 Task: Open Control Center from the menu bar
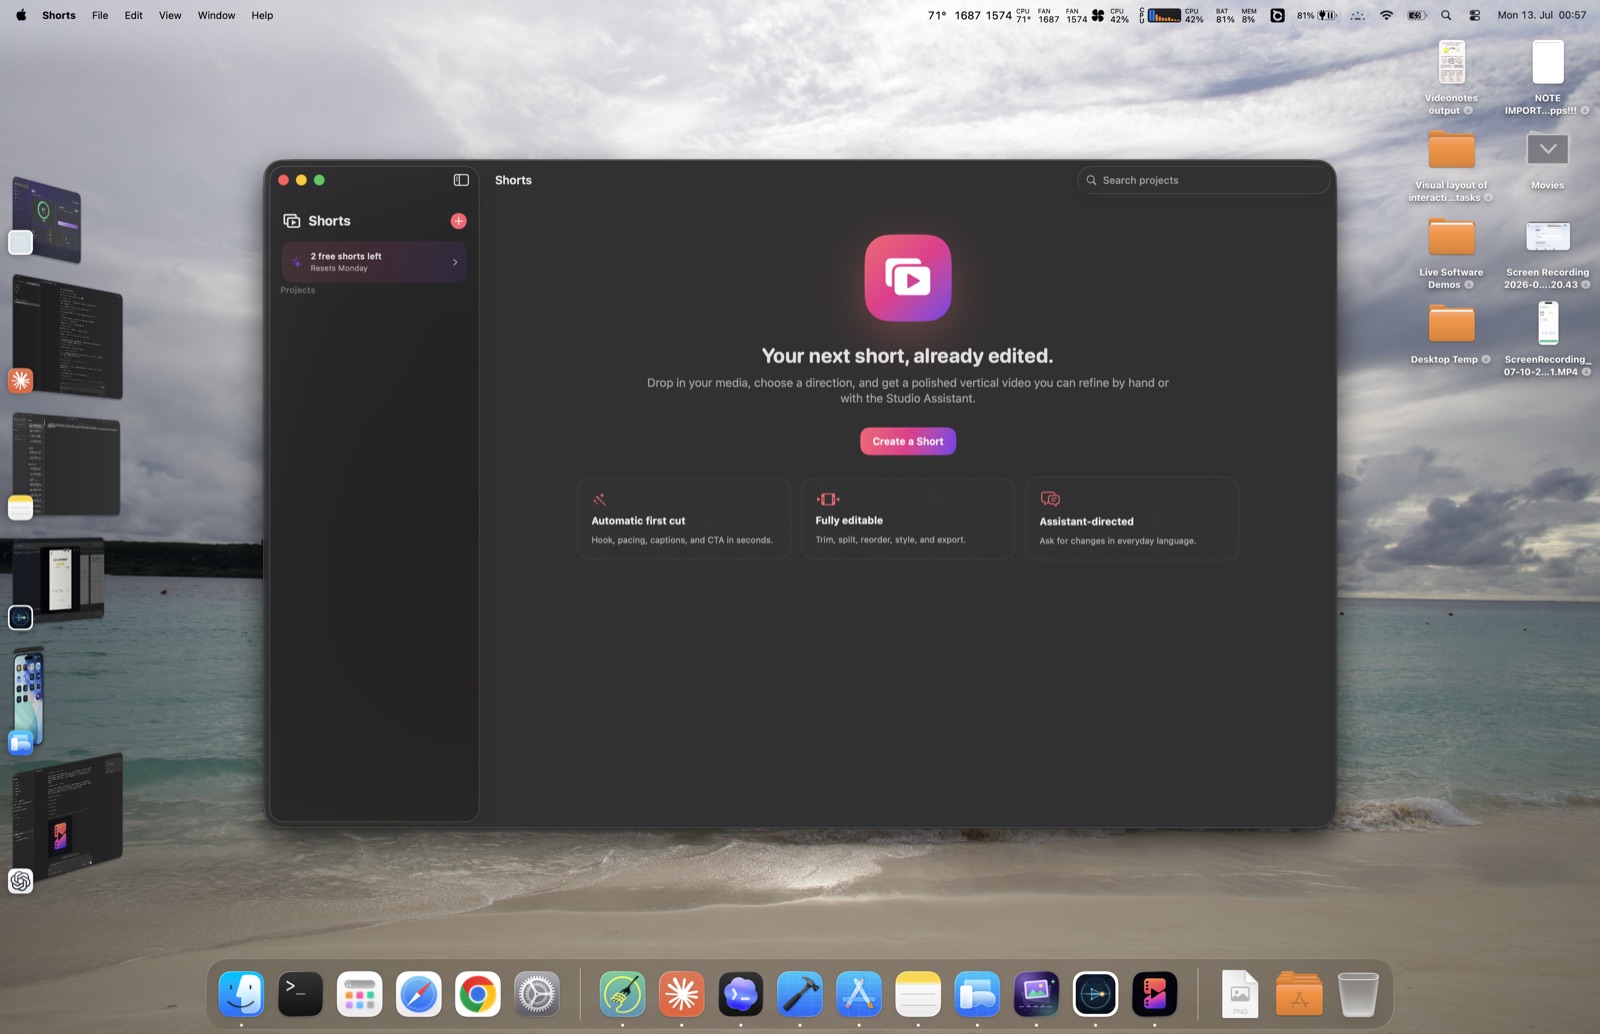click(1475, 15)
